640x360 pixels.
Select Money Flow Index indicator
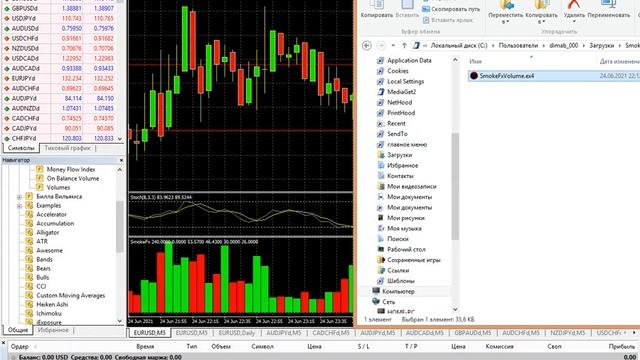point(71,169)
